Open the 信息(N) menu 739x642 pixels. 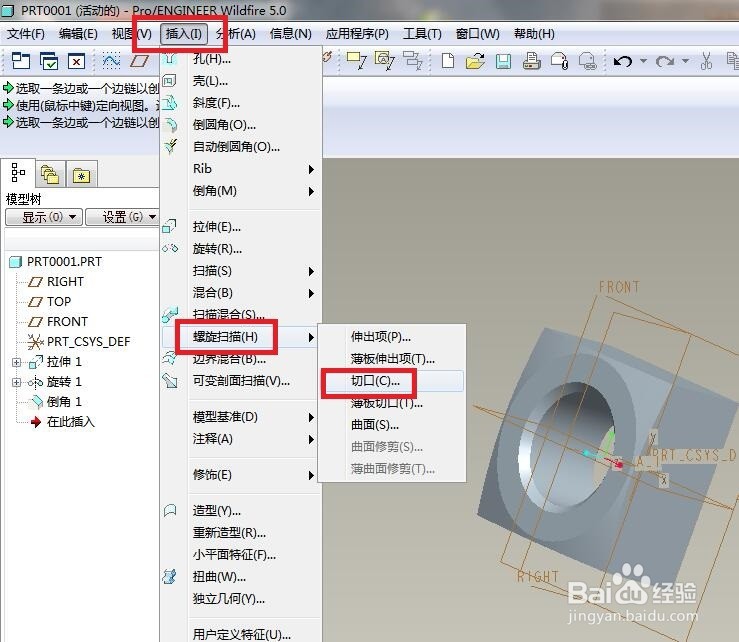pos(291,34)
